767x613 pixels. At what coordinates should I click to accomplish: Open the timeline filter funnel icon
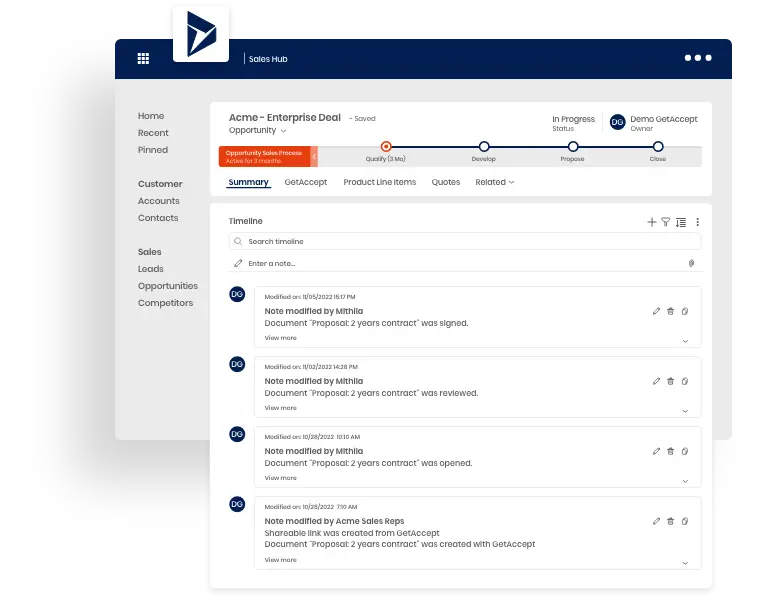click(x=666, y=222)
